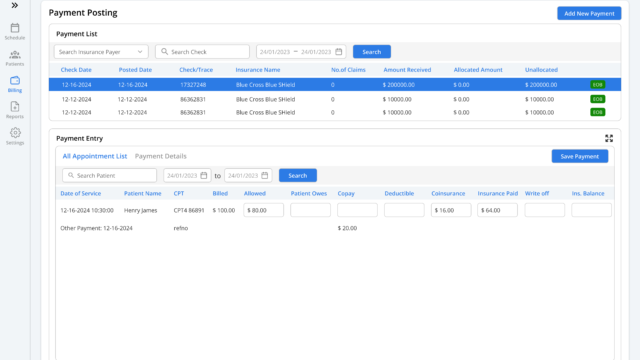
Task: Click the Check/Trace column header
Action: pyautogui.click(x=196, y=70)
